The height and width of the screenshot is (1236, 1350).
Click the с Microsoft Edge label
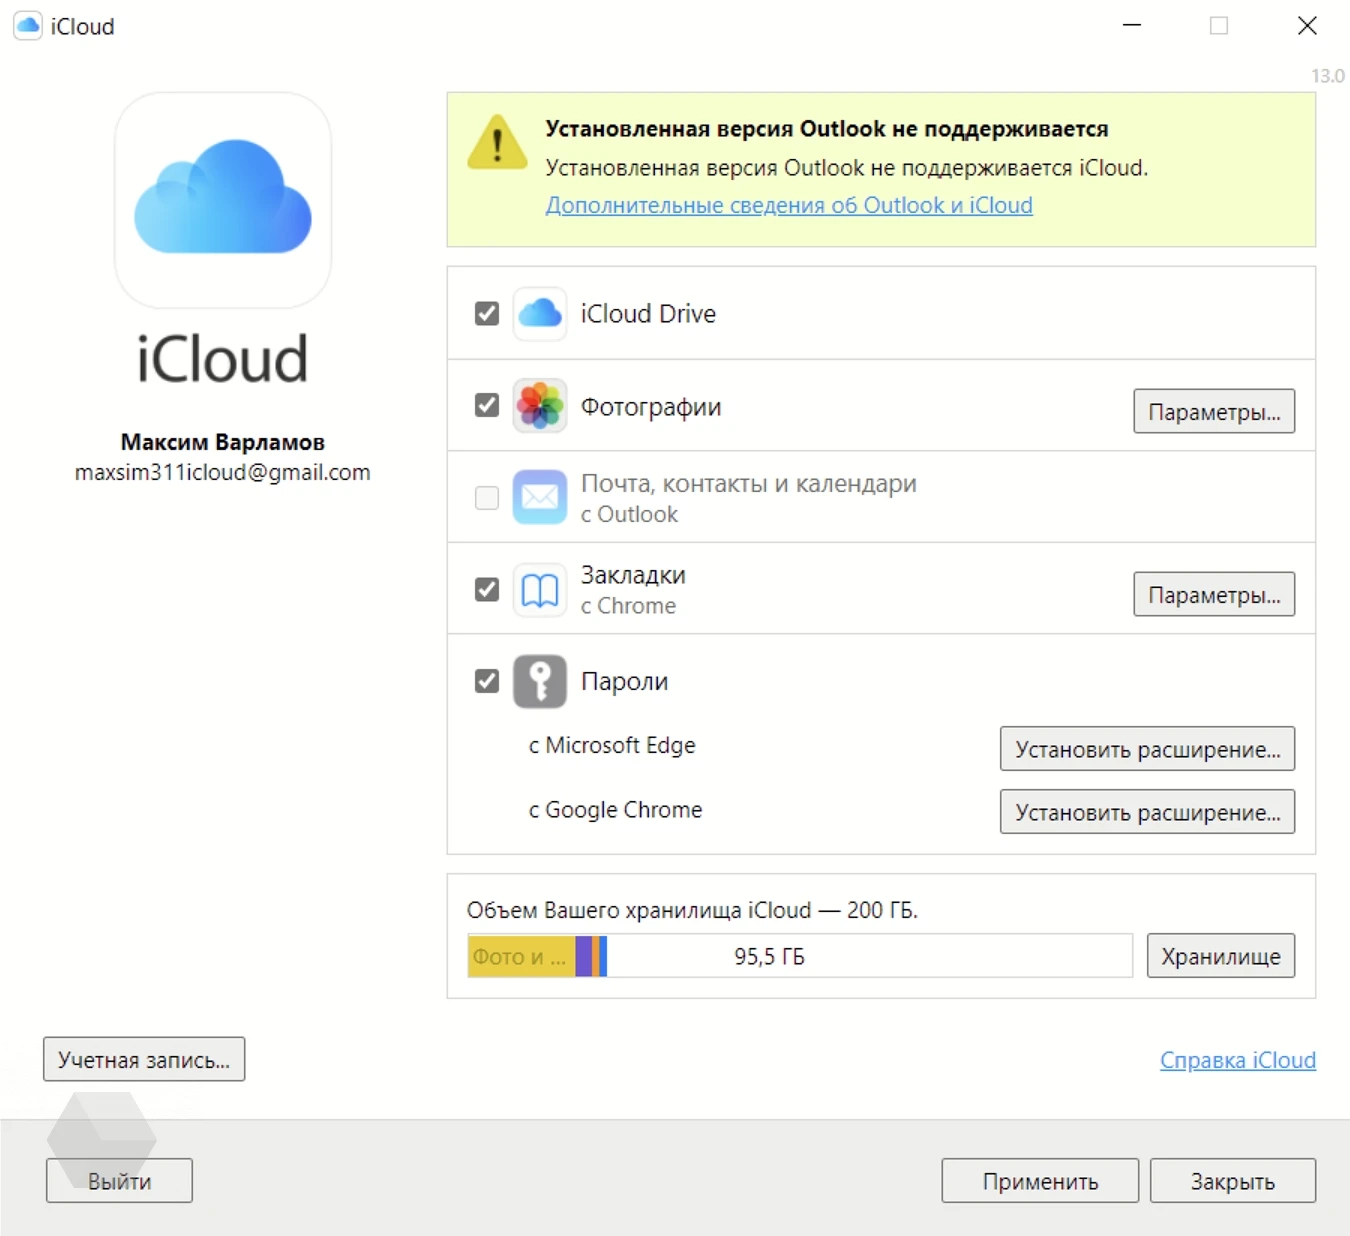(612, 745)
